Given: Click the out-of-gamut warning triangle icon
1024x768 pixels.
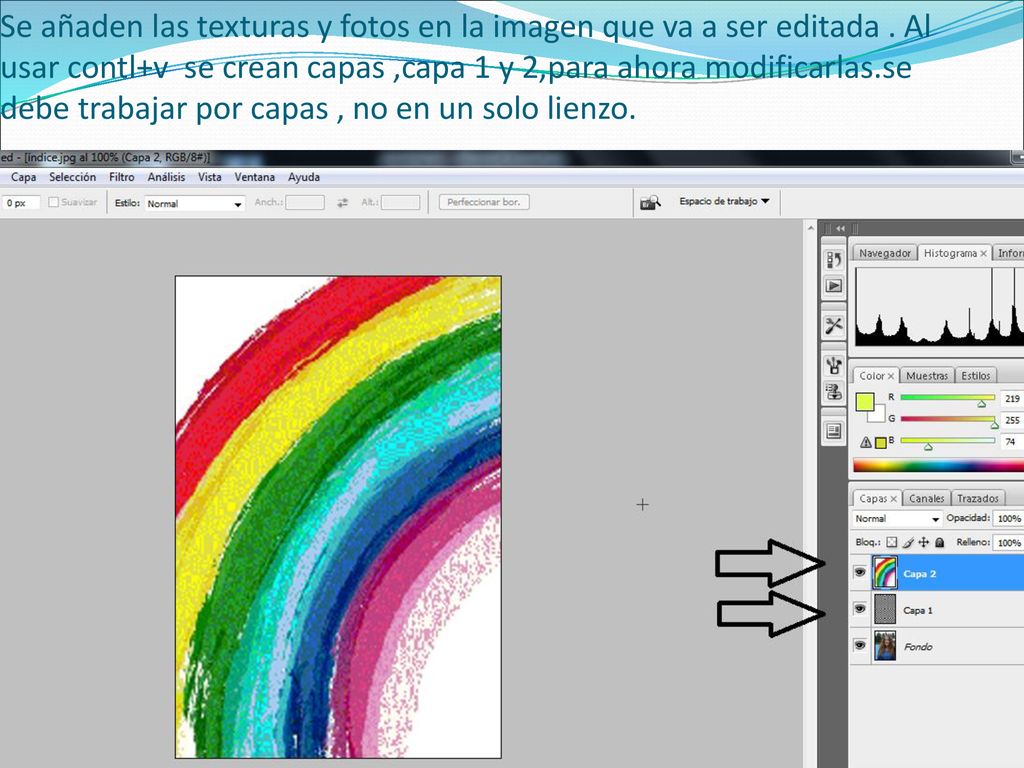Looking at the screenshot, I should [x=866, y=442].
